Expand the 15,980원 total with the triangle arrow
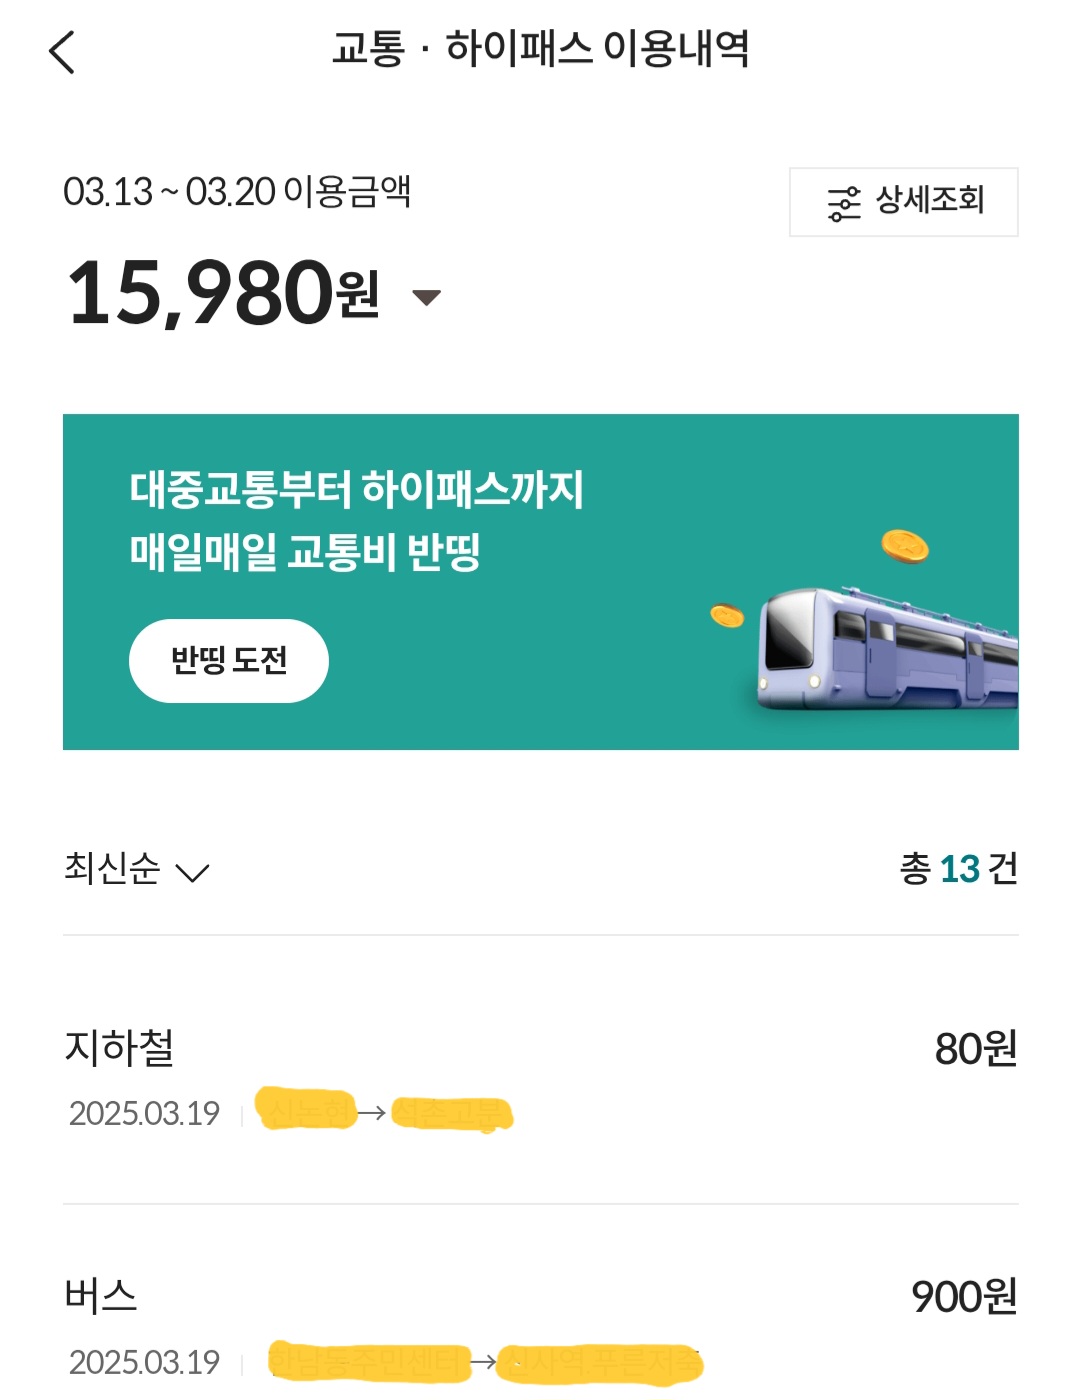 point(427,297)
